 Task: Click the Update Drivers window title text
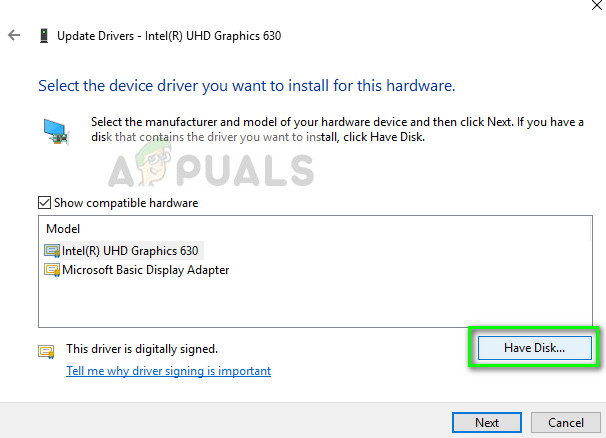click(169, 36)
